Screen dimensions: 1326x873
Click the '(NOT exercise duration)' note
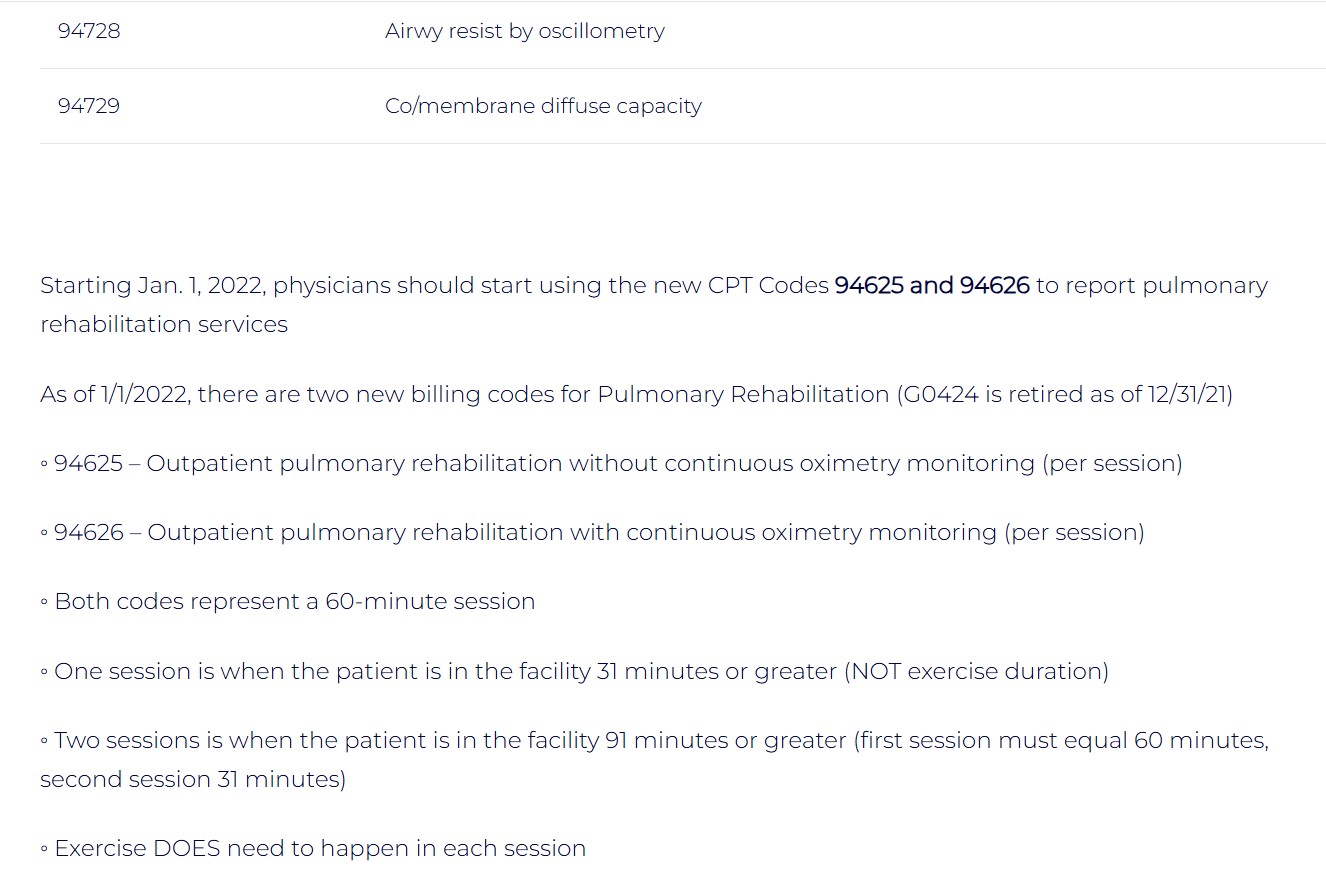pyautogui.click(x=977, y=671)
